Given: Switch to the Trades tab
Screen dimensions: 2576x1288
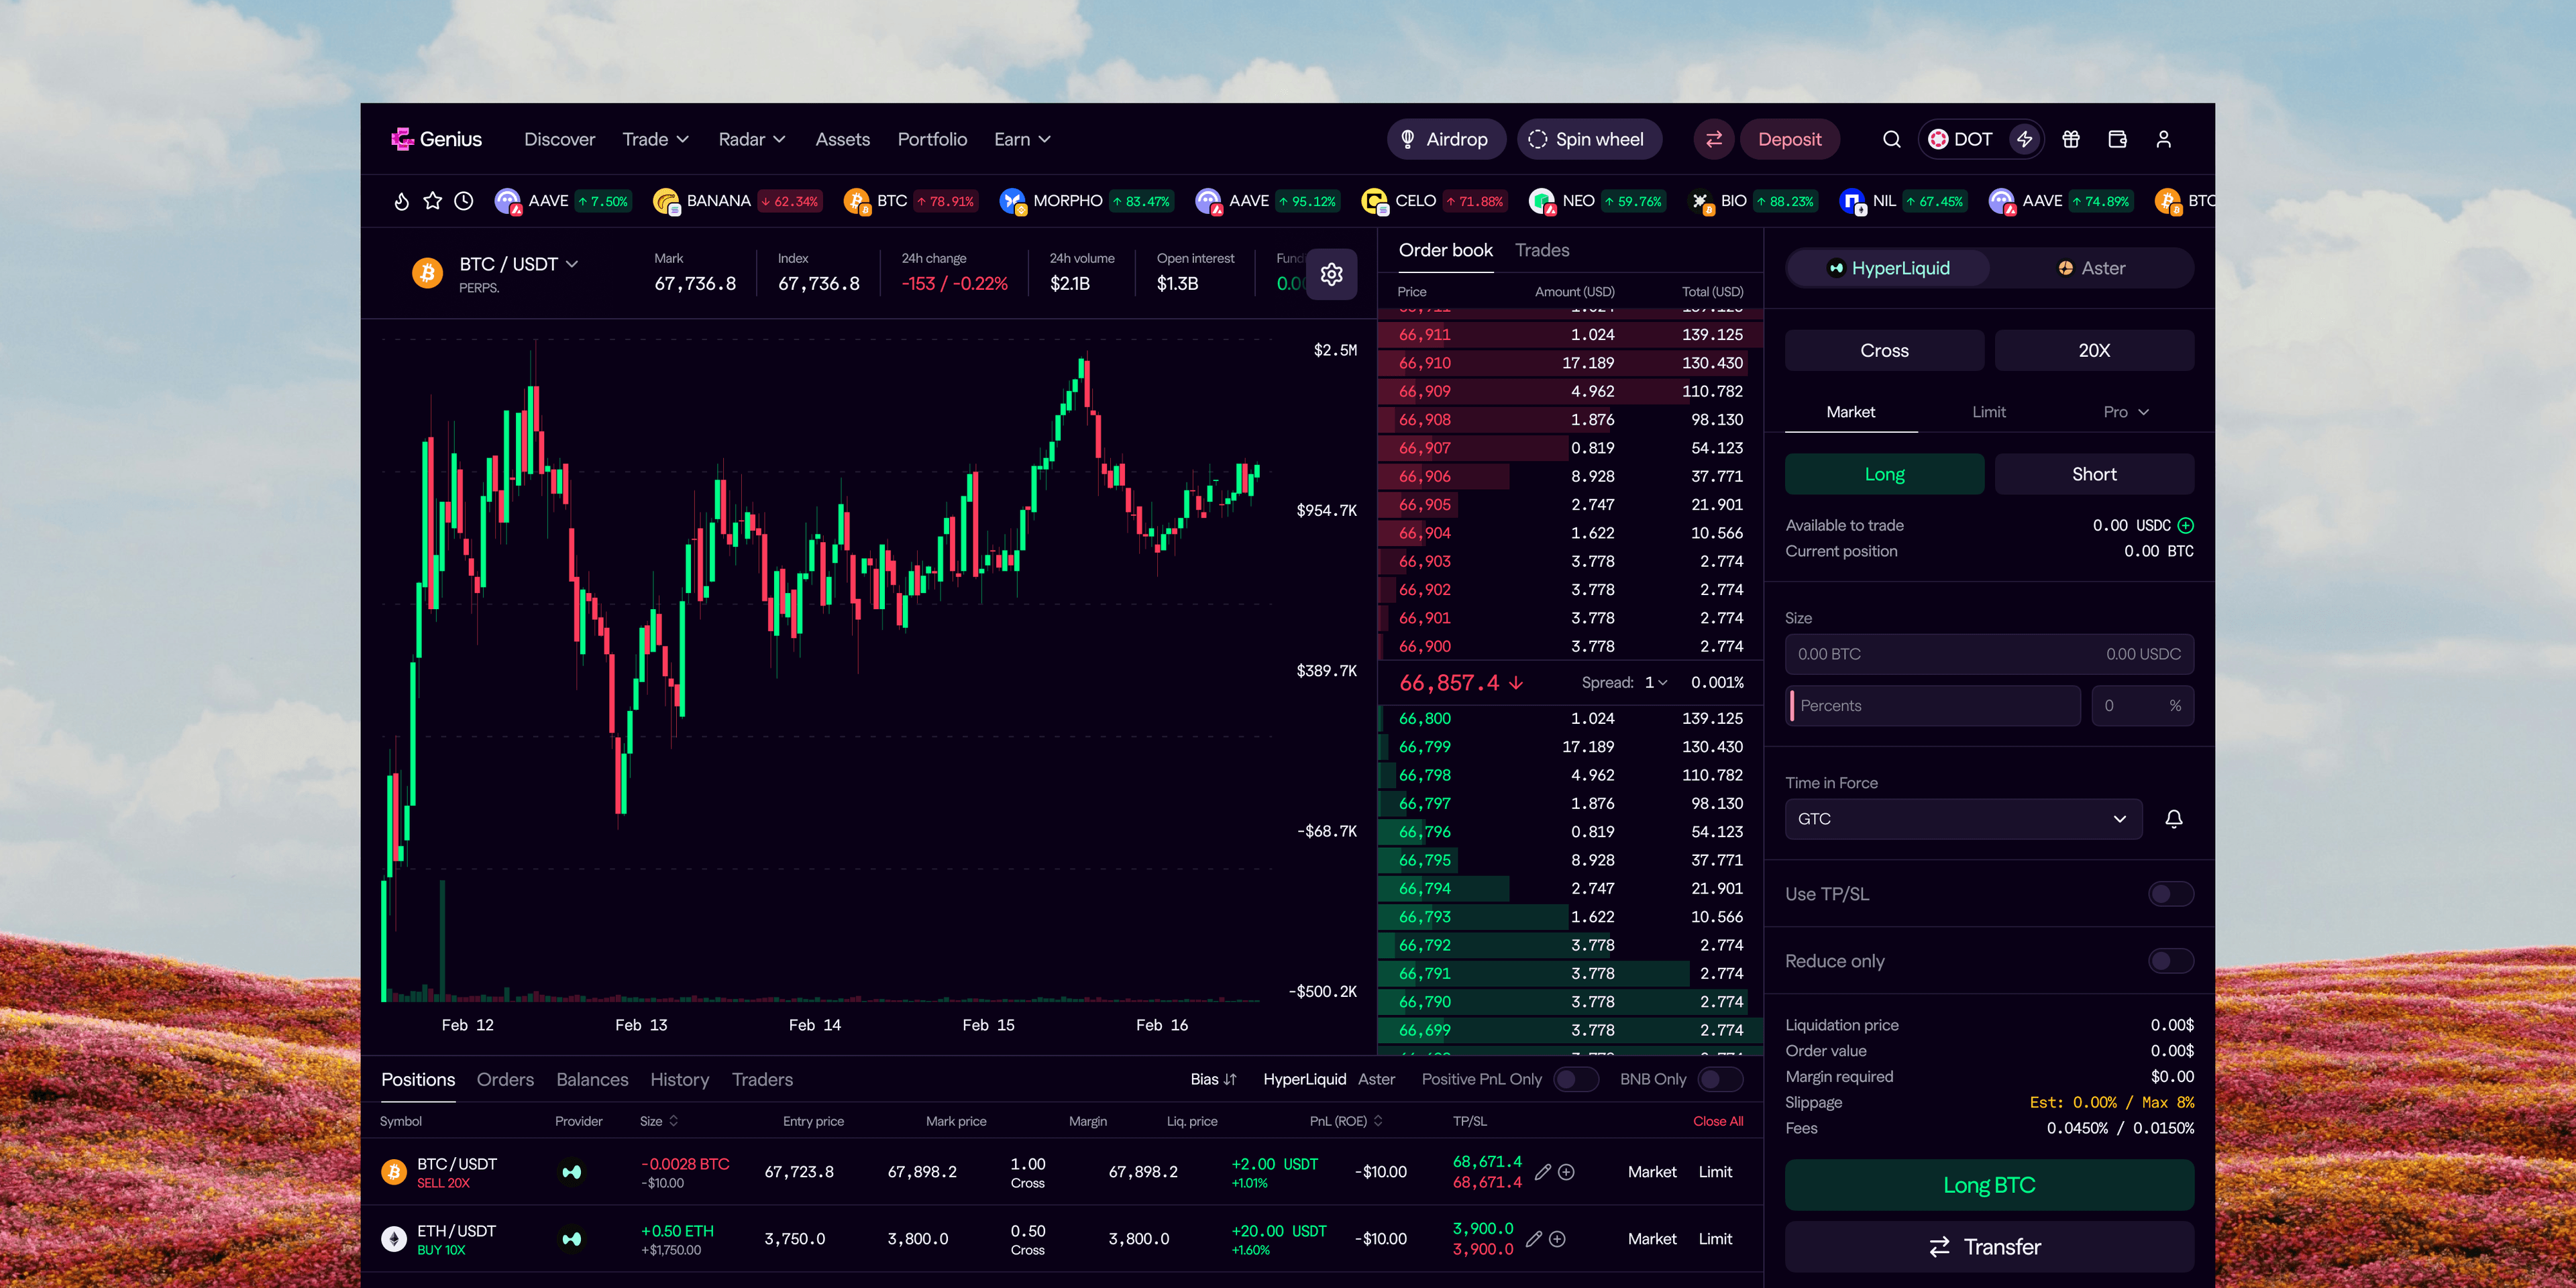Looking at the screenshot, I should tap(1541, 250).
